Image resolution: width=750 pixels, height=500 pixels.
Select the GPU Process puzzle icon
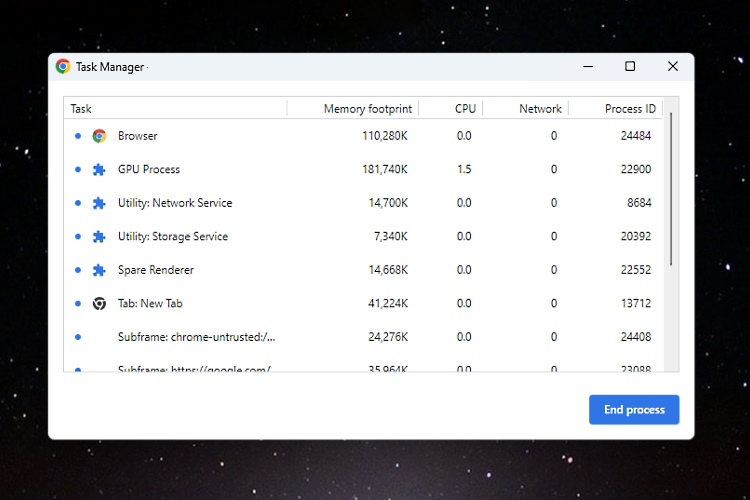pos(99,169)
